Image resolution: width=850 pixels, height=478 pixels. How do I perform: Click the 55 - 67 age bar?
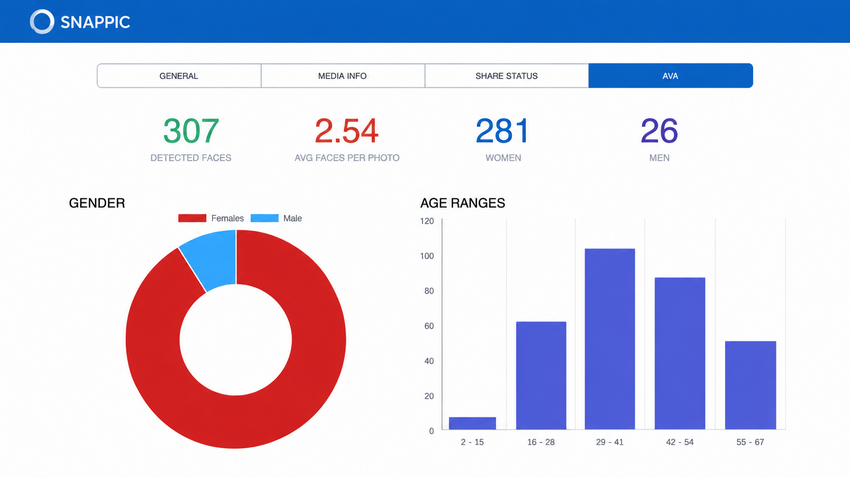click(750, 385)
